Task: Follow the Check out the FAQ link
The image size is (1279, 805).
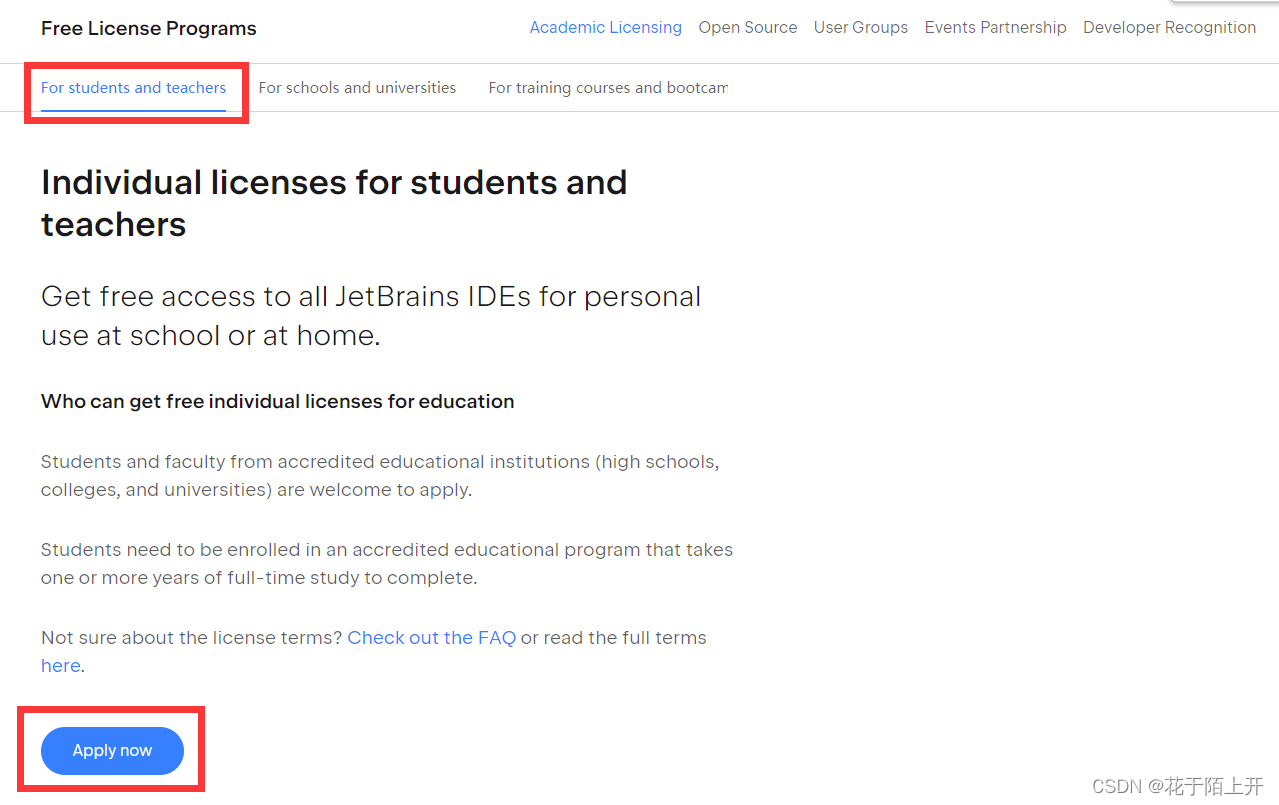Action: coord(431,638)
